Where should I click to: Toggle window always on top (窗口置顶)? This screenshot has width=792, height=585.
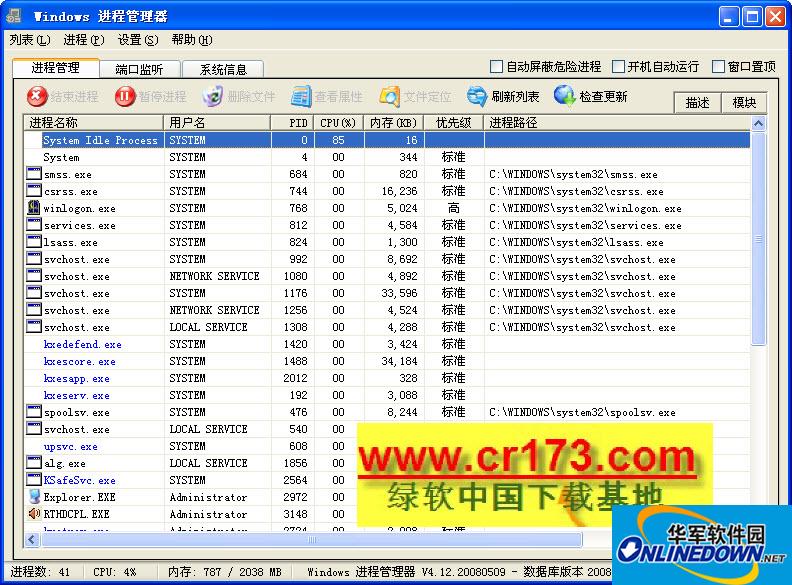[718, 66]
